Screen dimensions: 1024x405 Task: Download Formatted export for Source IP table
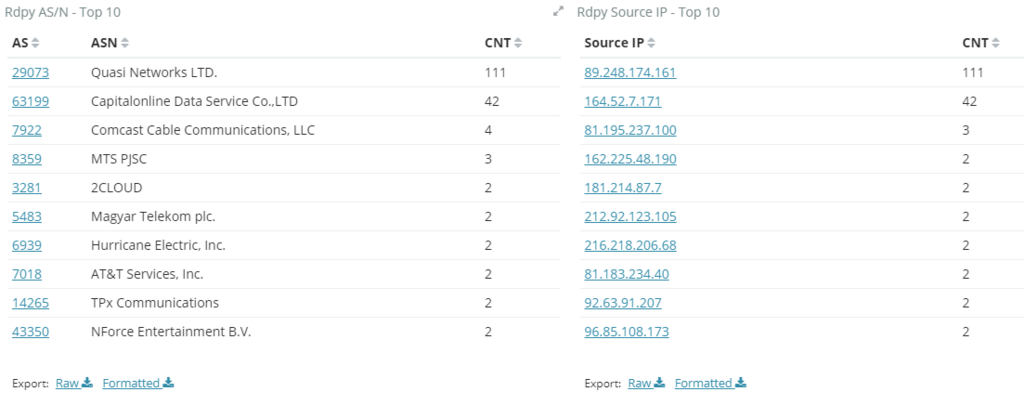click(x=710, y=383)
